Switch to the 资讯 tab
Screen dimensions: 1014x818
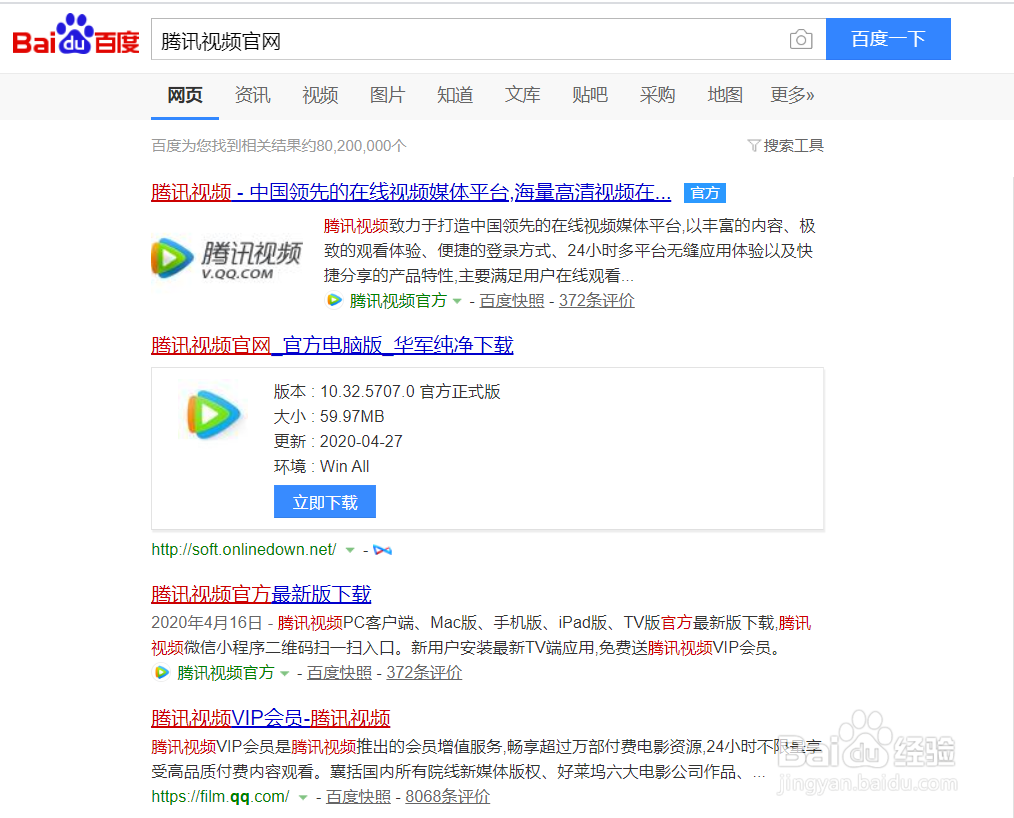point(252,96)
